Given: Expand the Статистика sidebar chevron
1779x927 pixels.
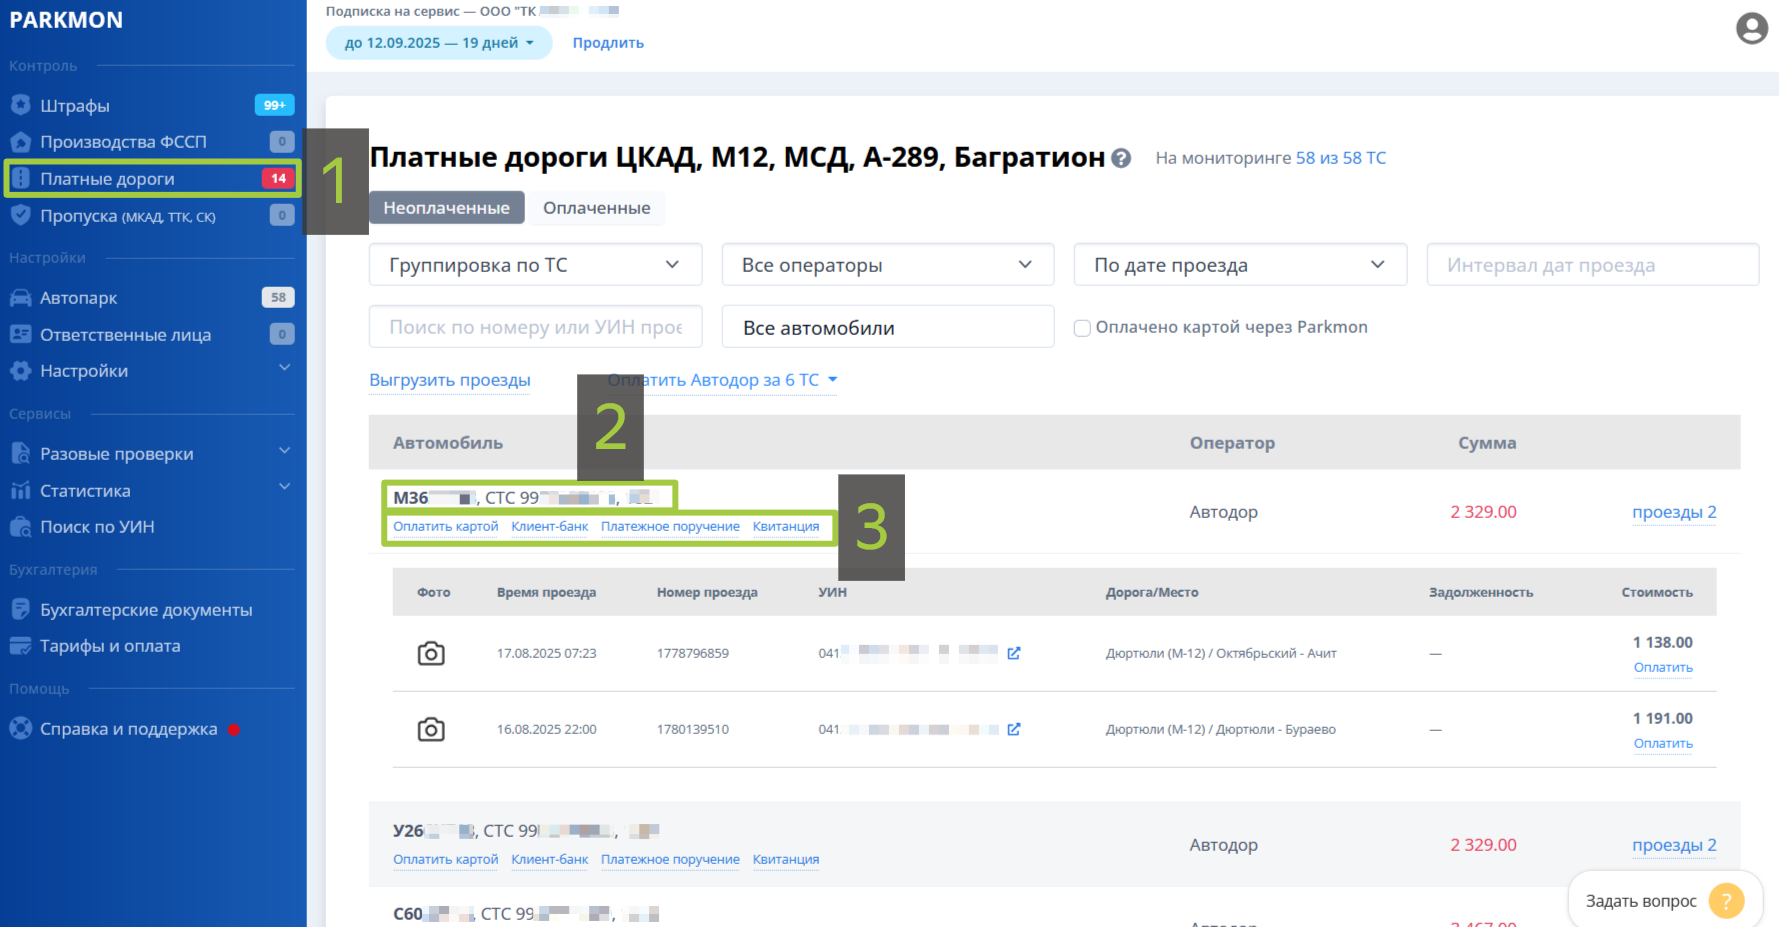Looking at the screenshot, I should [x=285, y=487].
